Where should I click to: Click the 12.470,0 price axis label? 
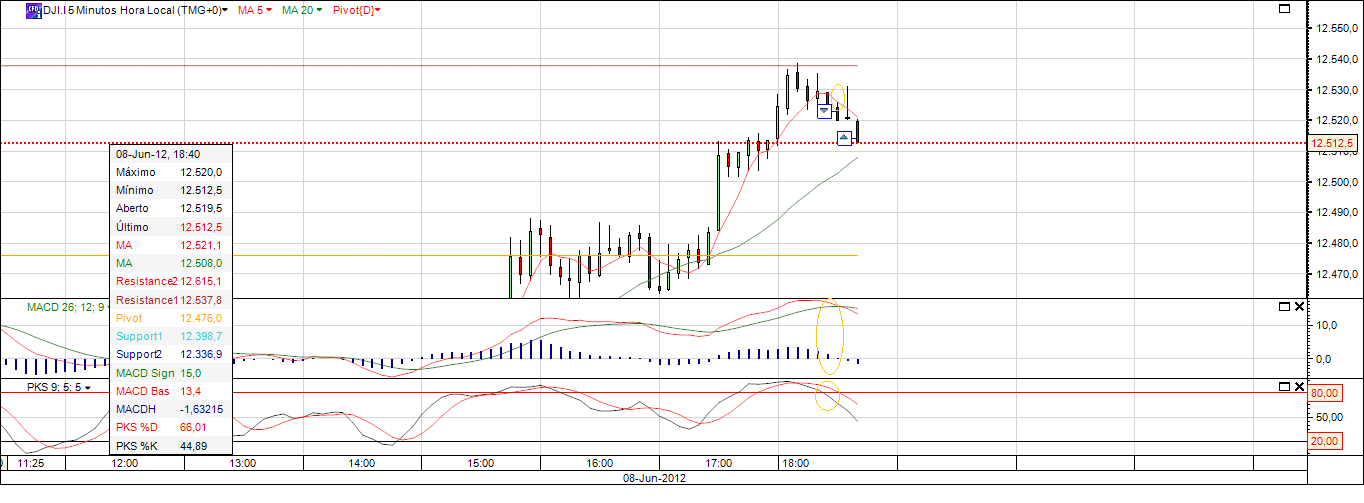tap(1337, 273)
